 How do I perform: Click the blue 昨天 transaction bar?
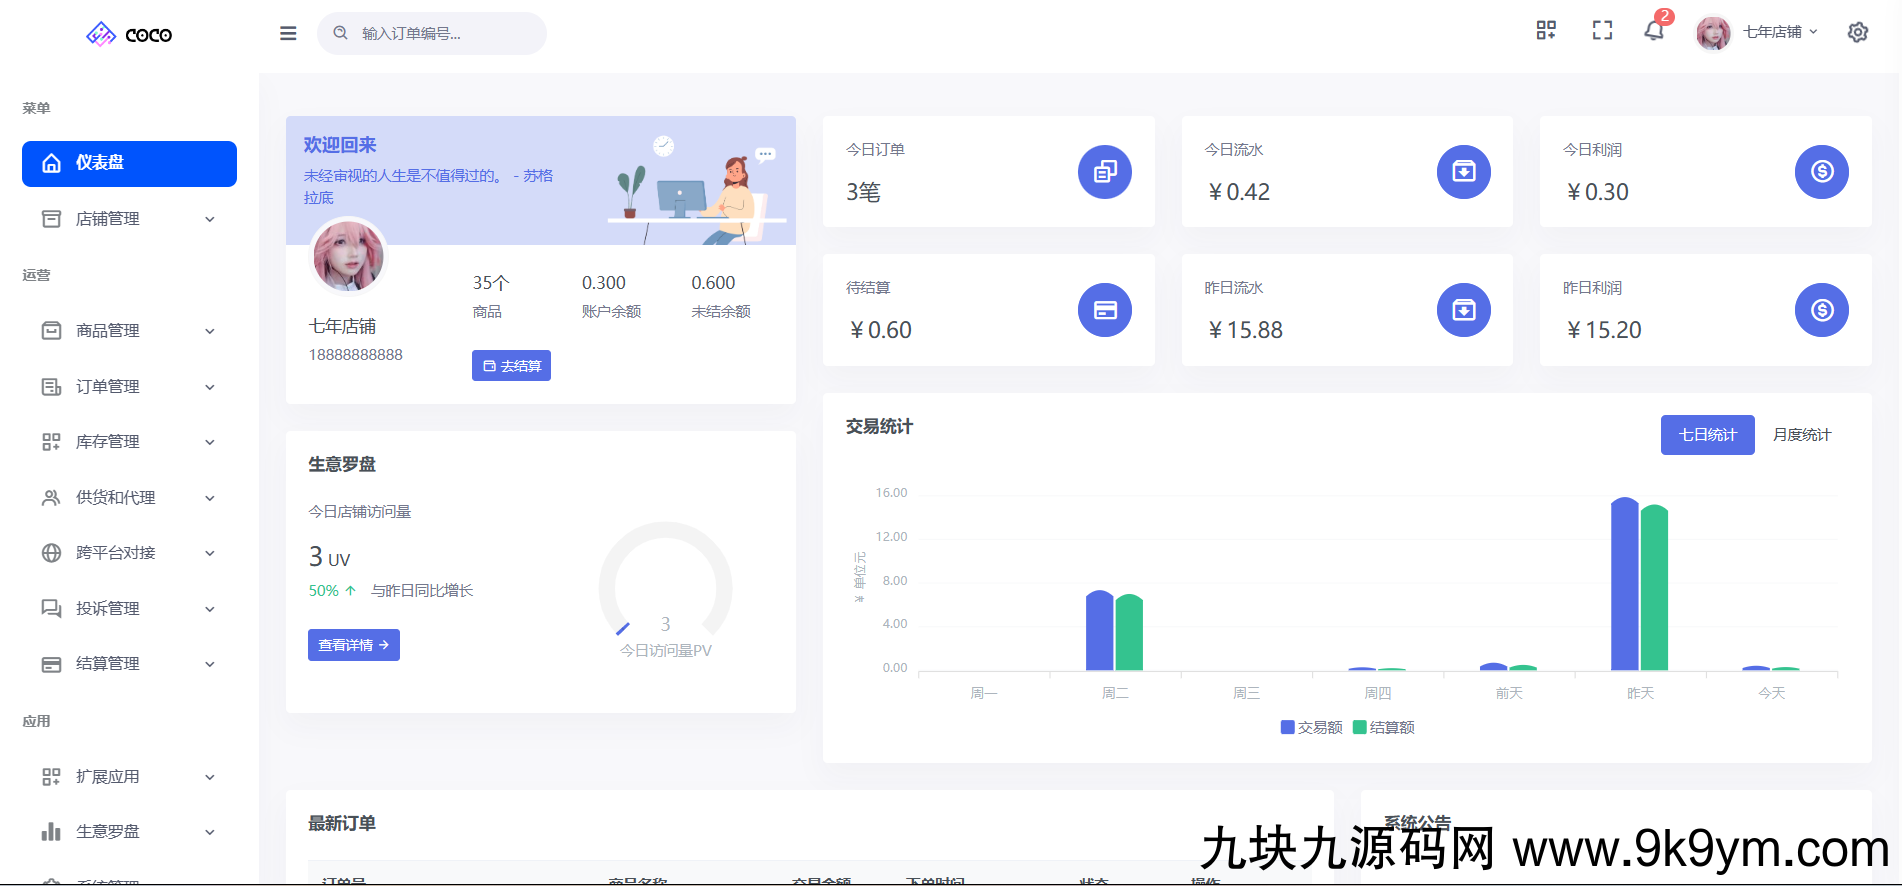[1625, 584]
